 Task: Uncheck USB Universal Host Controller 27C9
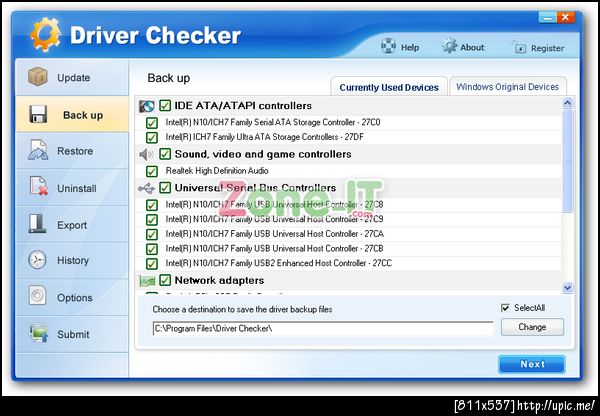click(152, 220)
